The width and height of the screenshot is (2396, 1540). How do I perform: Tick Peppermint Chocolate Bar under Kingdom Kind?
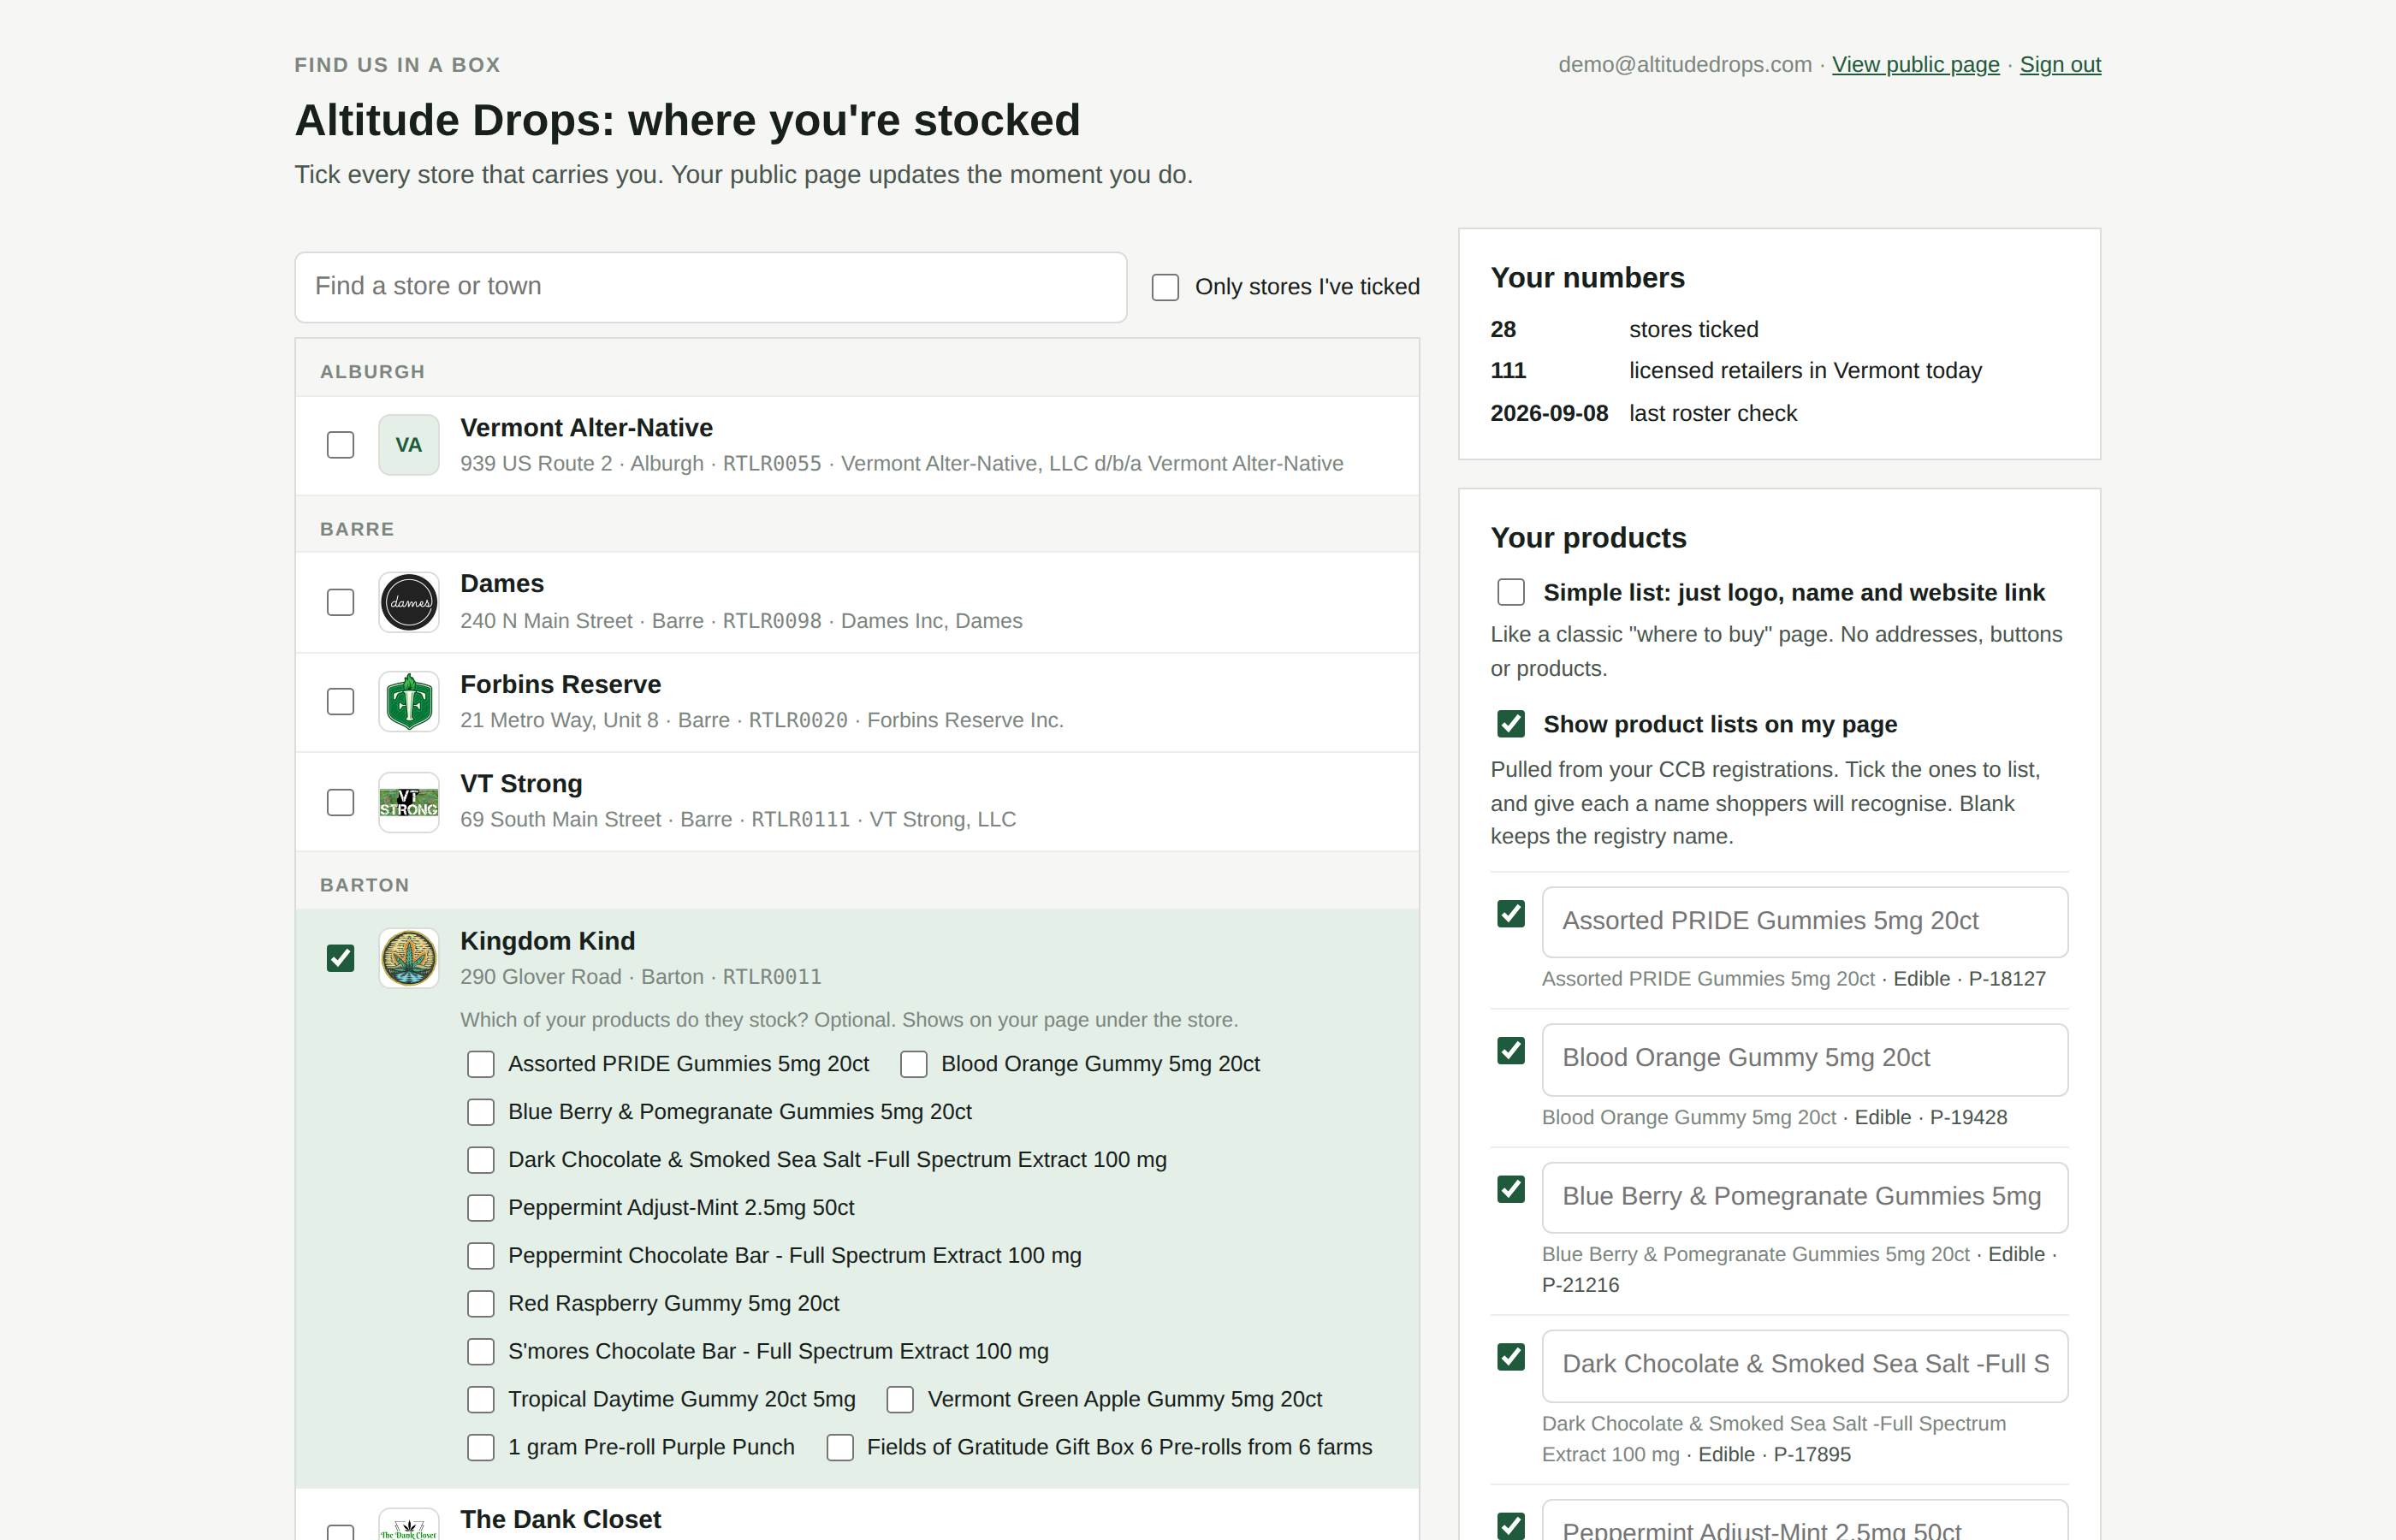pyautogui.click(x=481, y=1256)
